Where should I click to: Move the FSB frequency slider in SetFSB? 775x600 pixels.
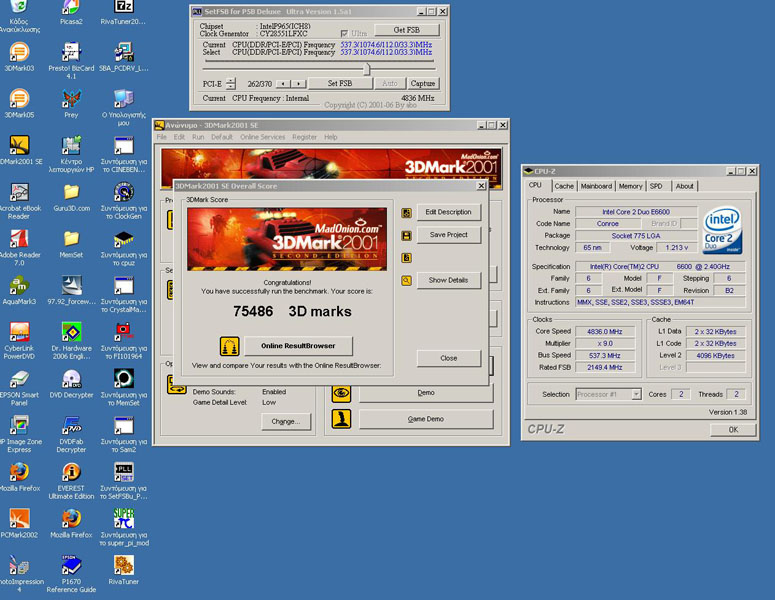[x=366, y=69]
